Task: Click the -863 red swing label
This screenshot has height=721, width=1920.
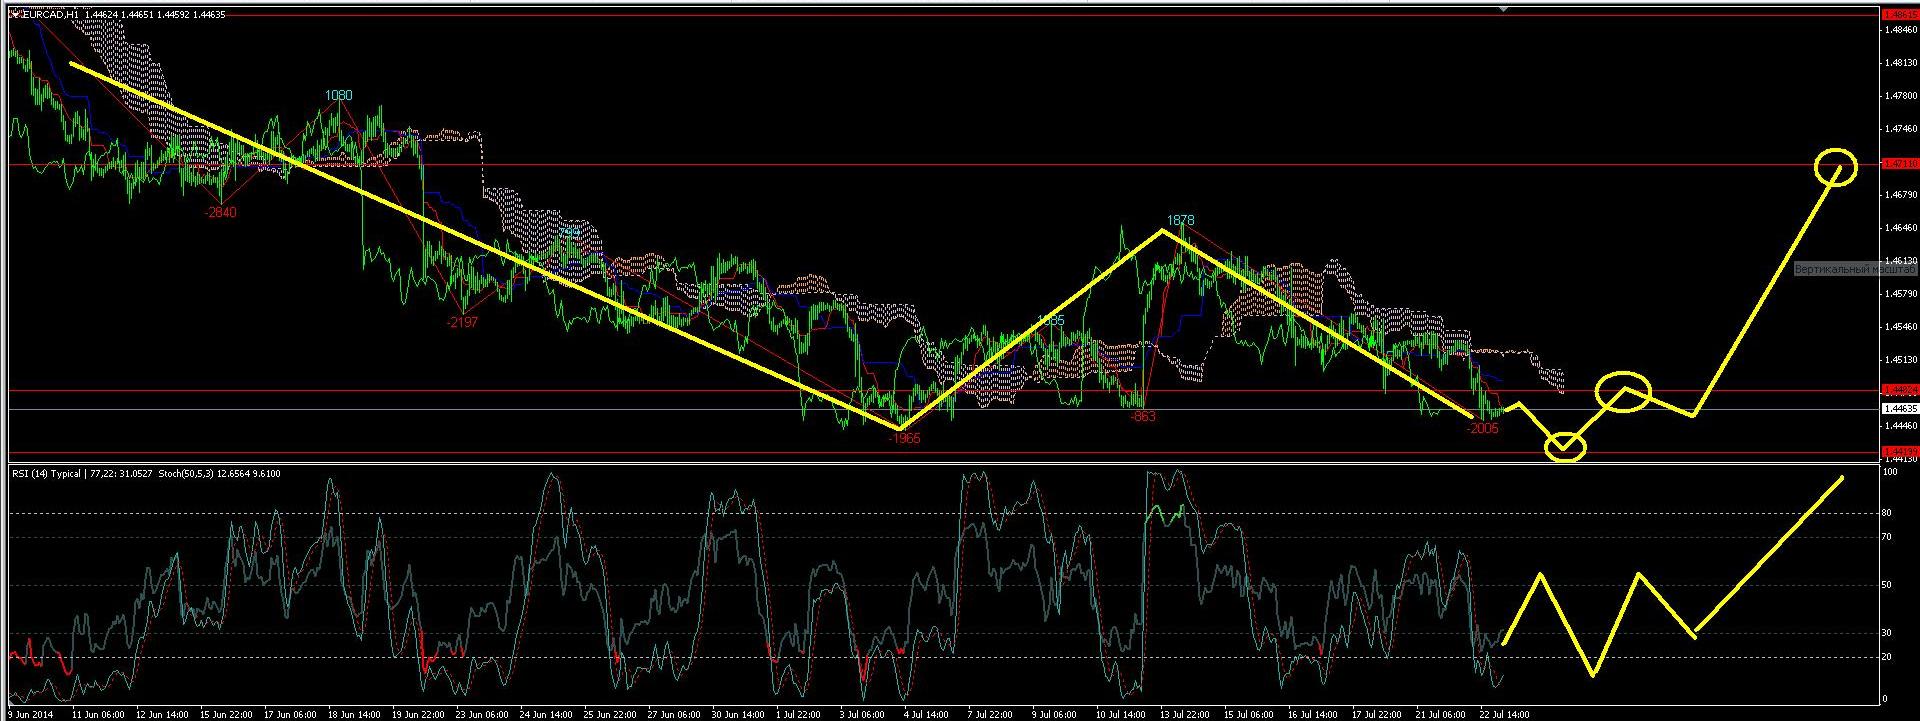Action: pyautogui.click(x=1141, y=416)
